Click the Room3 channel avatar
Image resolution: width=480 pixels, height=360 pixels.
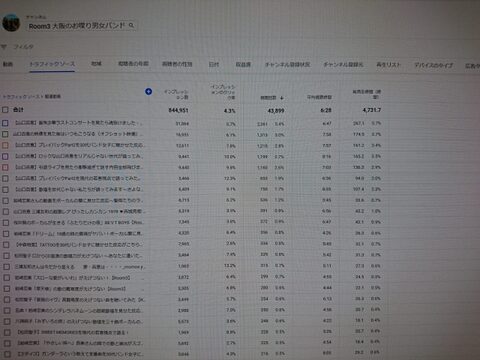point(11,23)
